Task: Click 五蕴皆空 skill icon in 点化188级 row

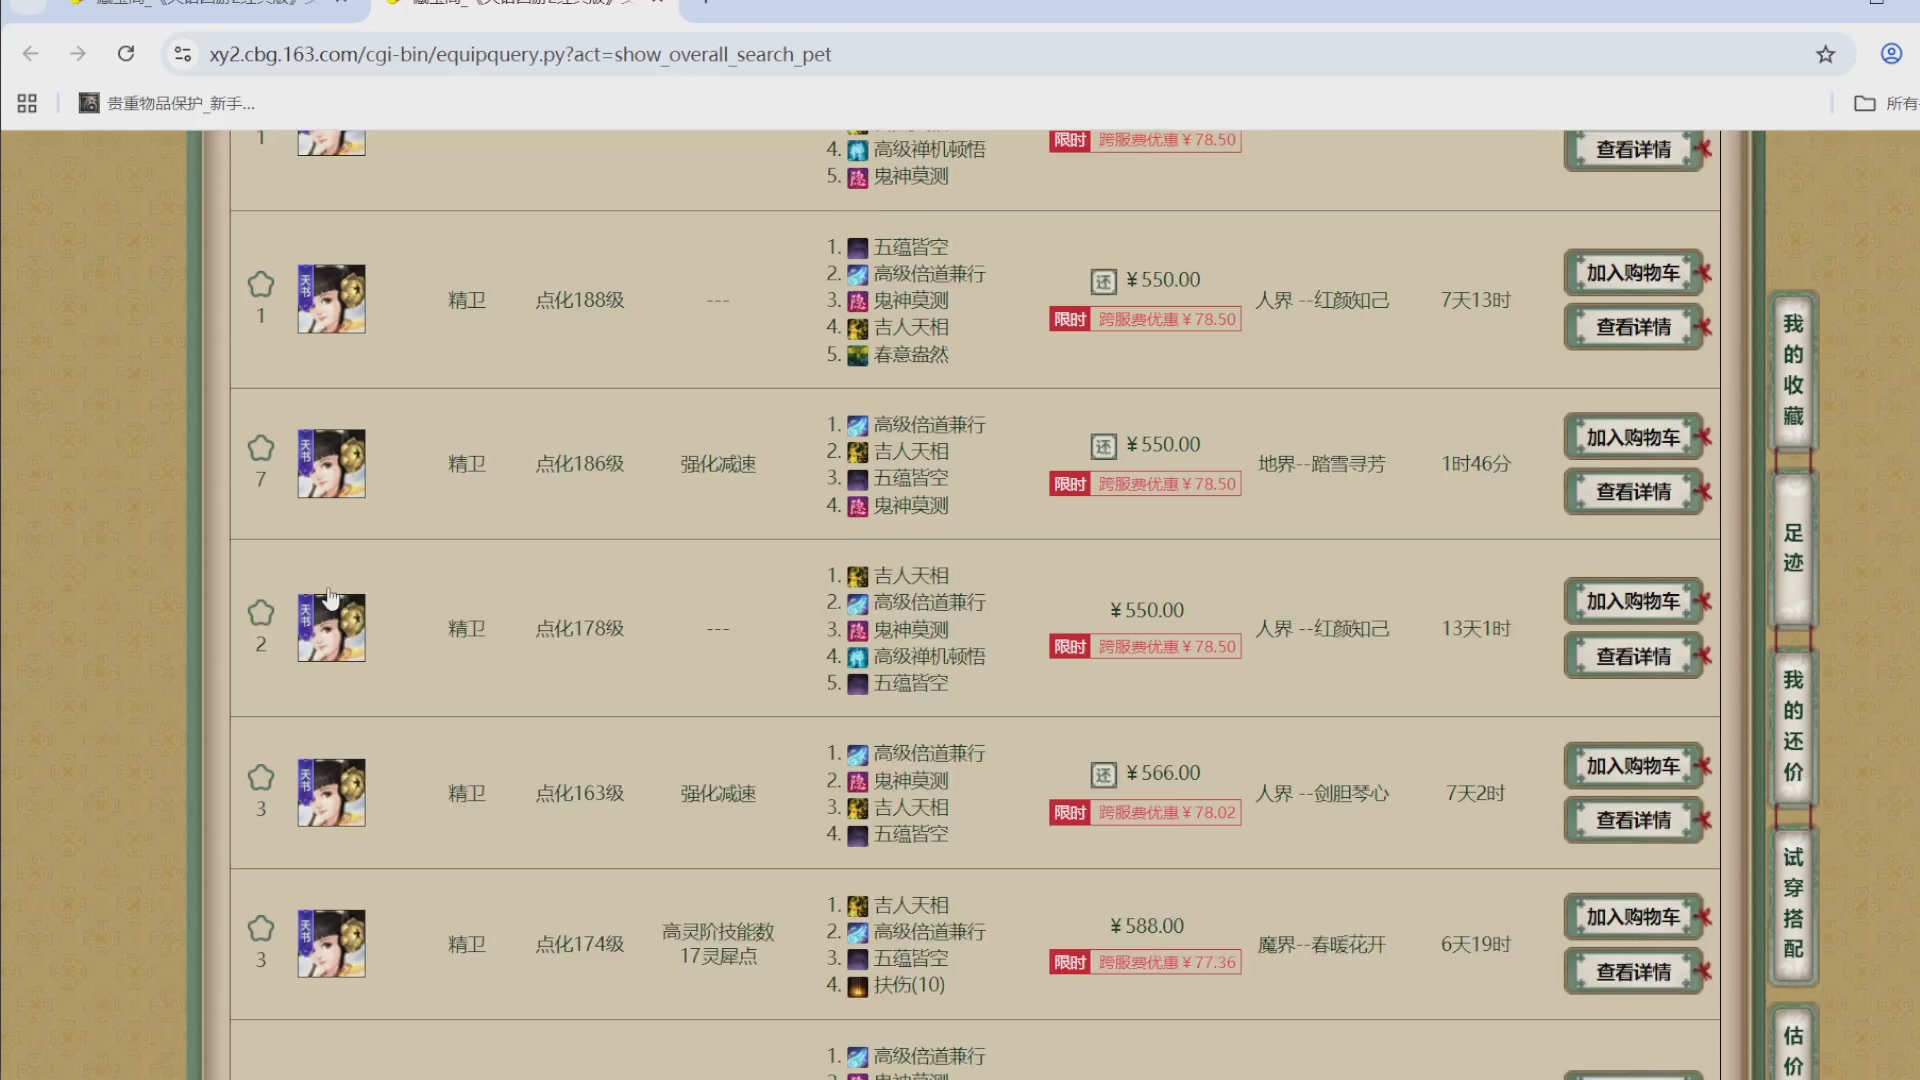Action: 857,248
